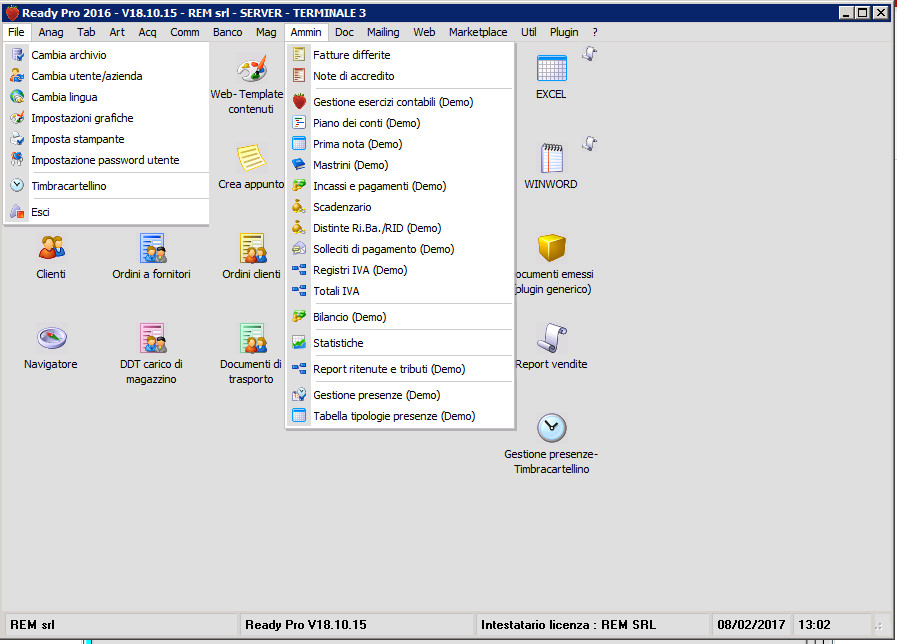Launch the Navigatore compass icon
The height and width of the screenshot is (644, 897).
coord(51,337)
